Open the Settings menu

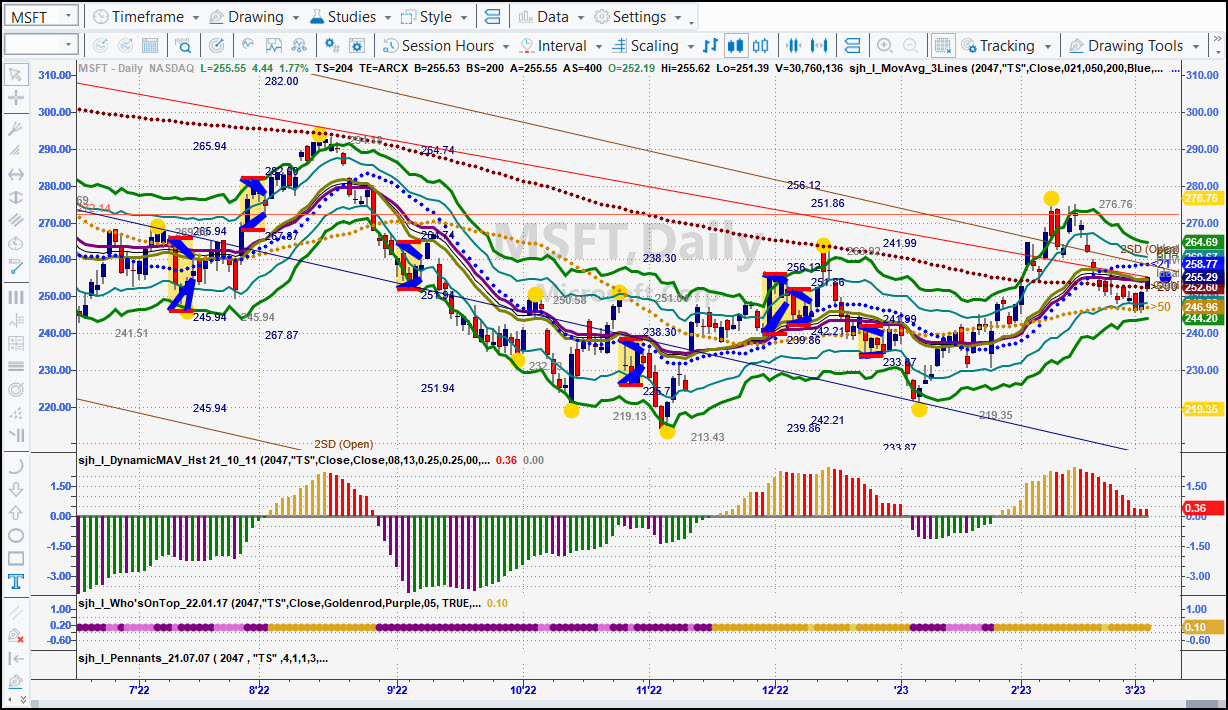639,17
